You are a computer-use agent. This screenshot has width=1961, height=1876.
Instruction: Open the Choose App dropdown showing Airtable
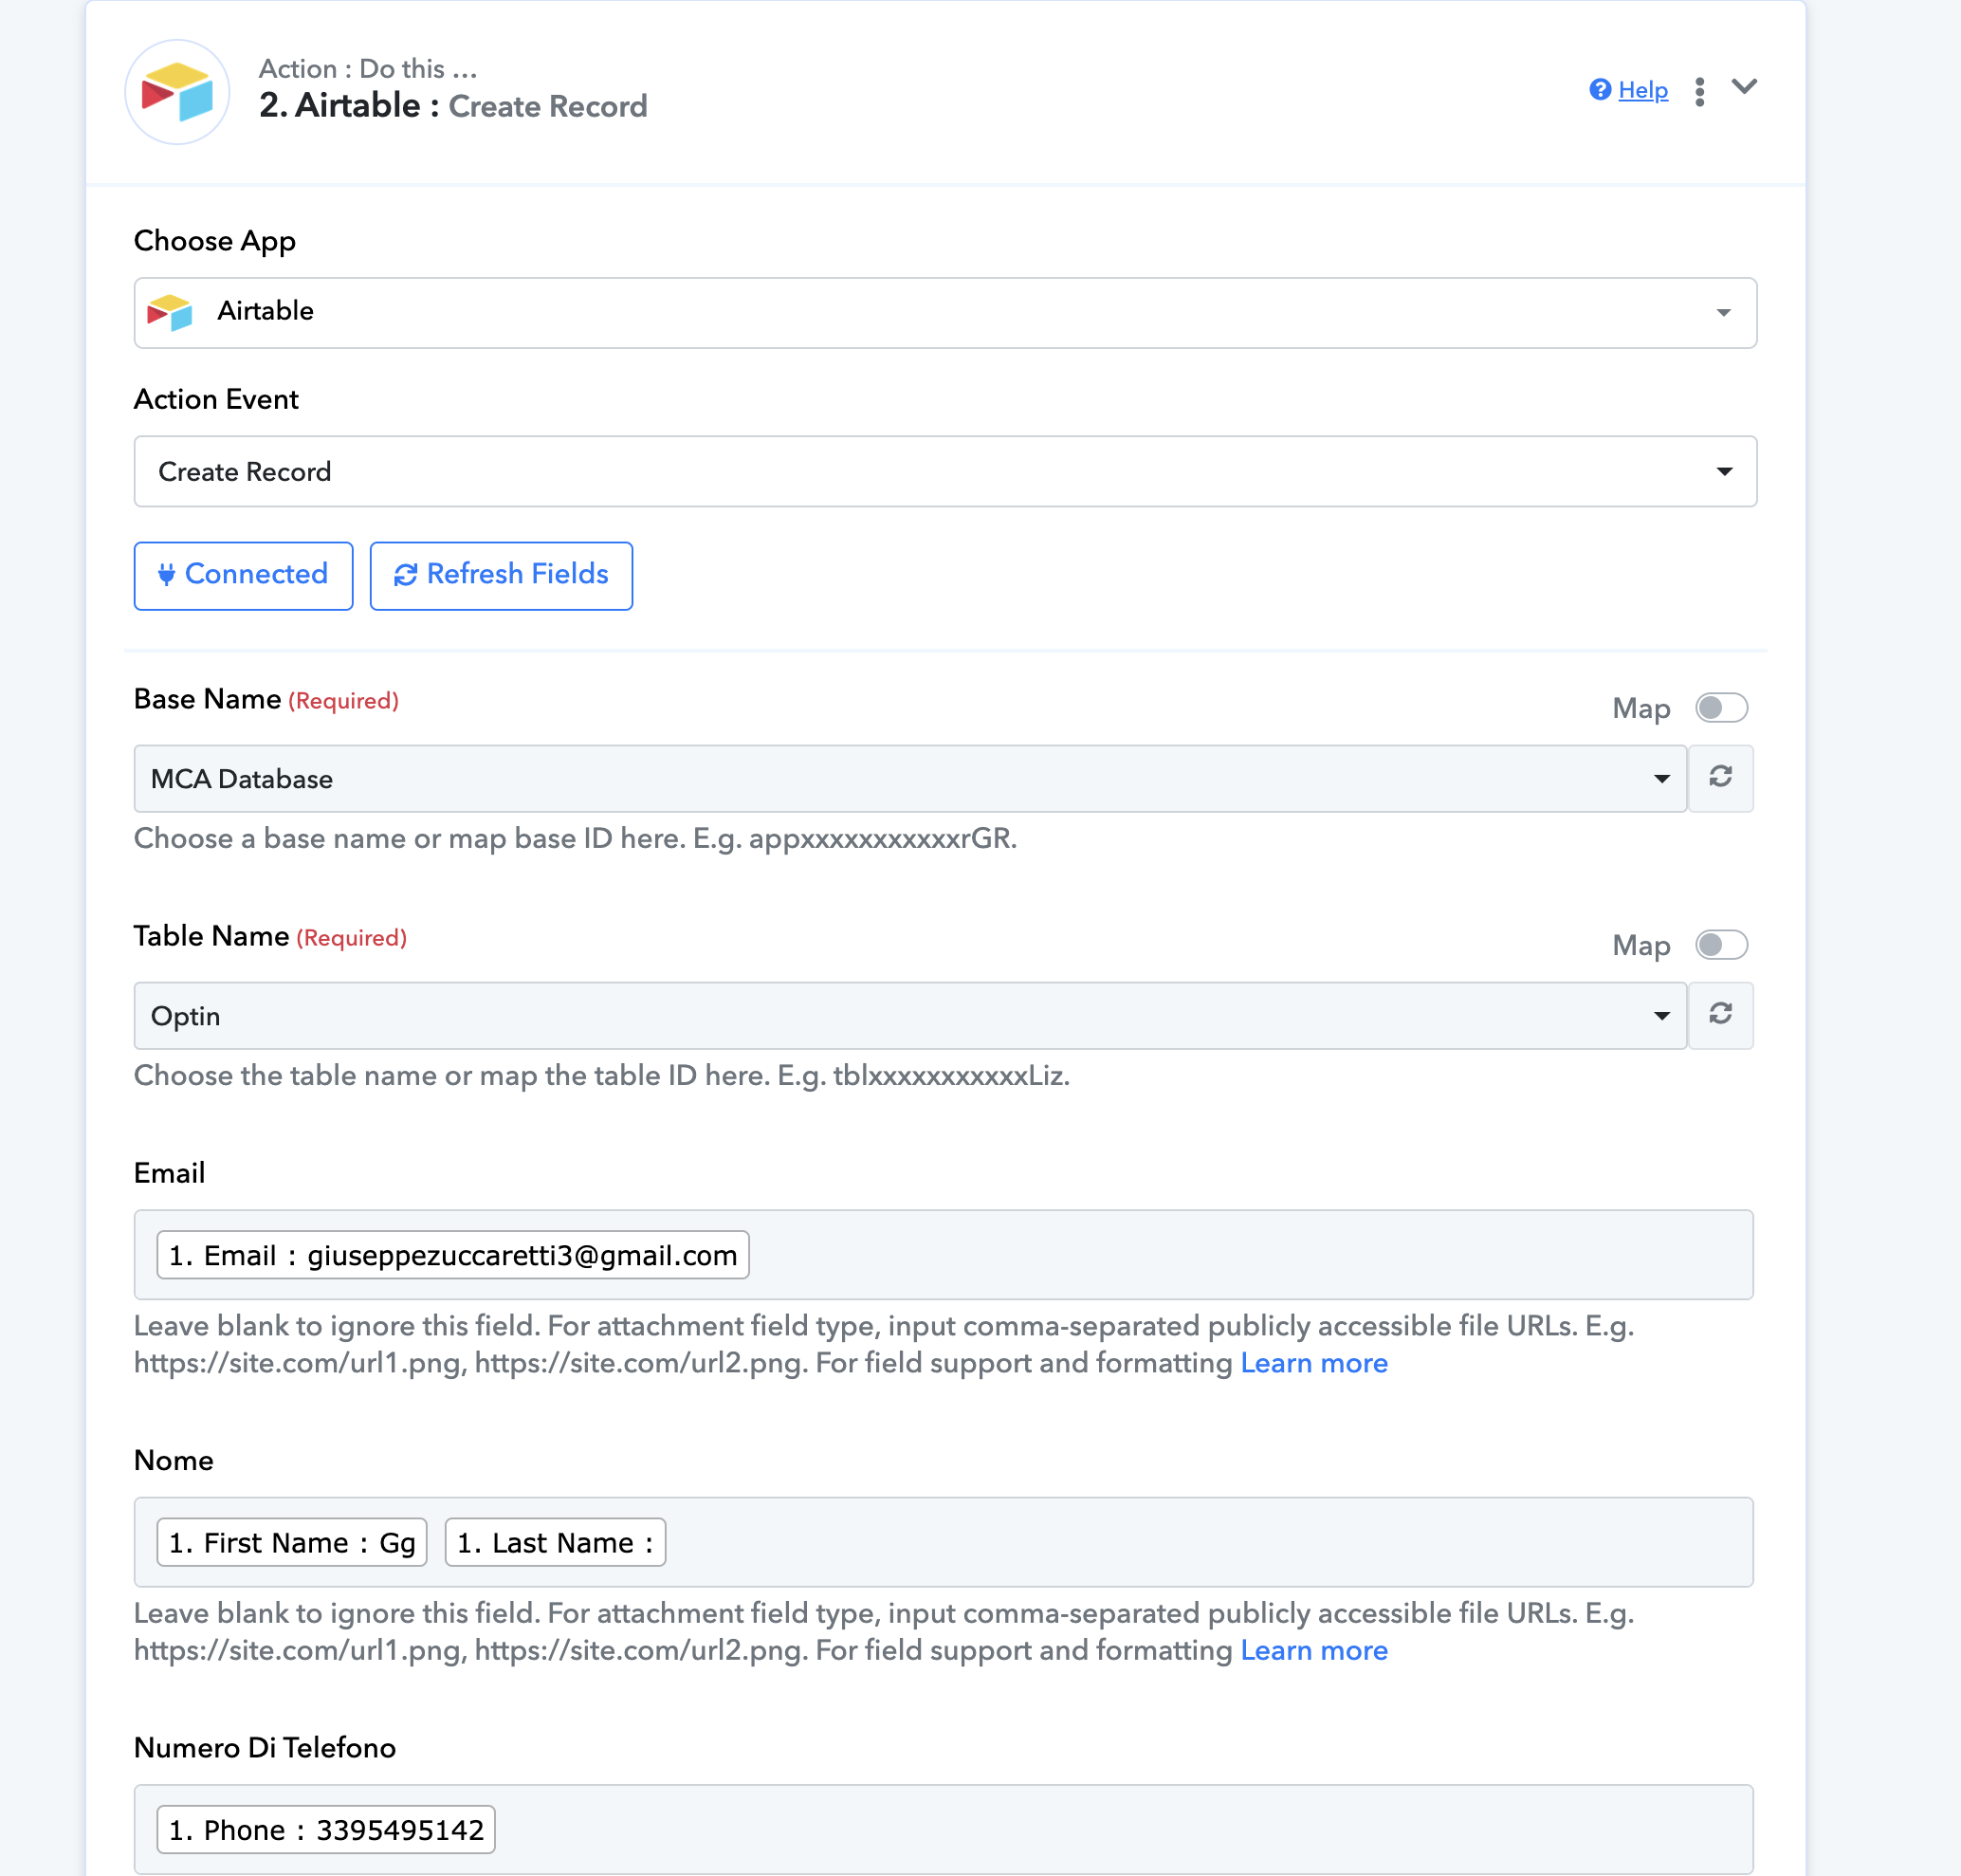(x=945, y=313)
